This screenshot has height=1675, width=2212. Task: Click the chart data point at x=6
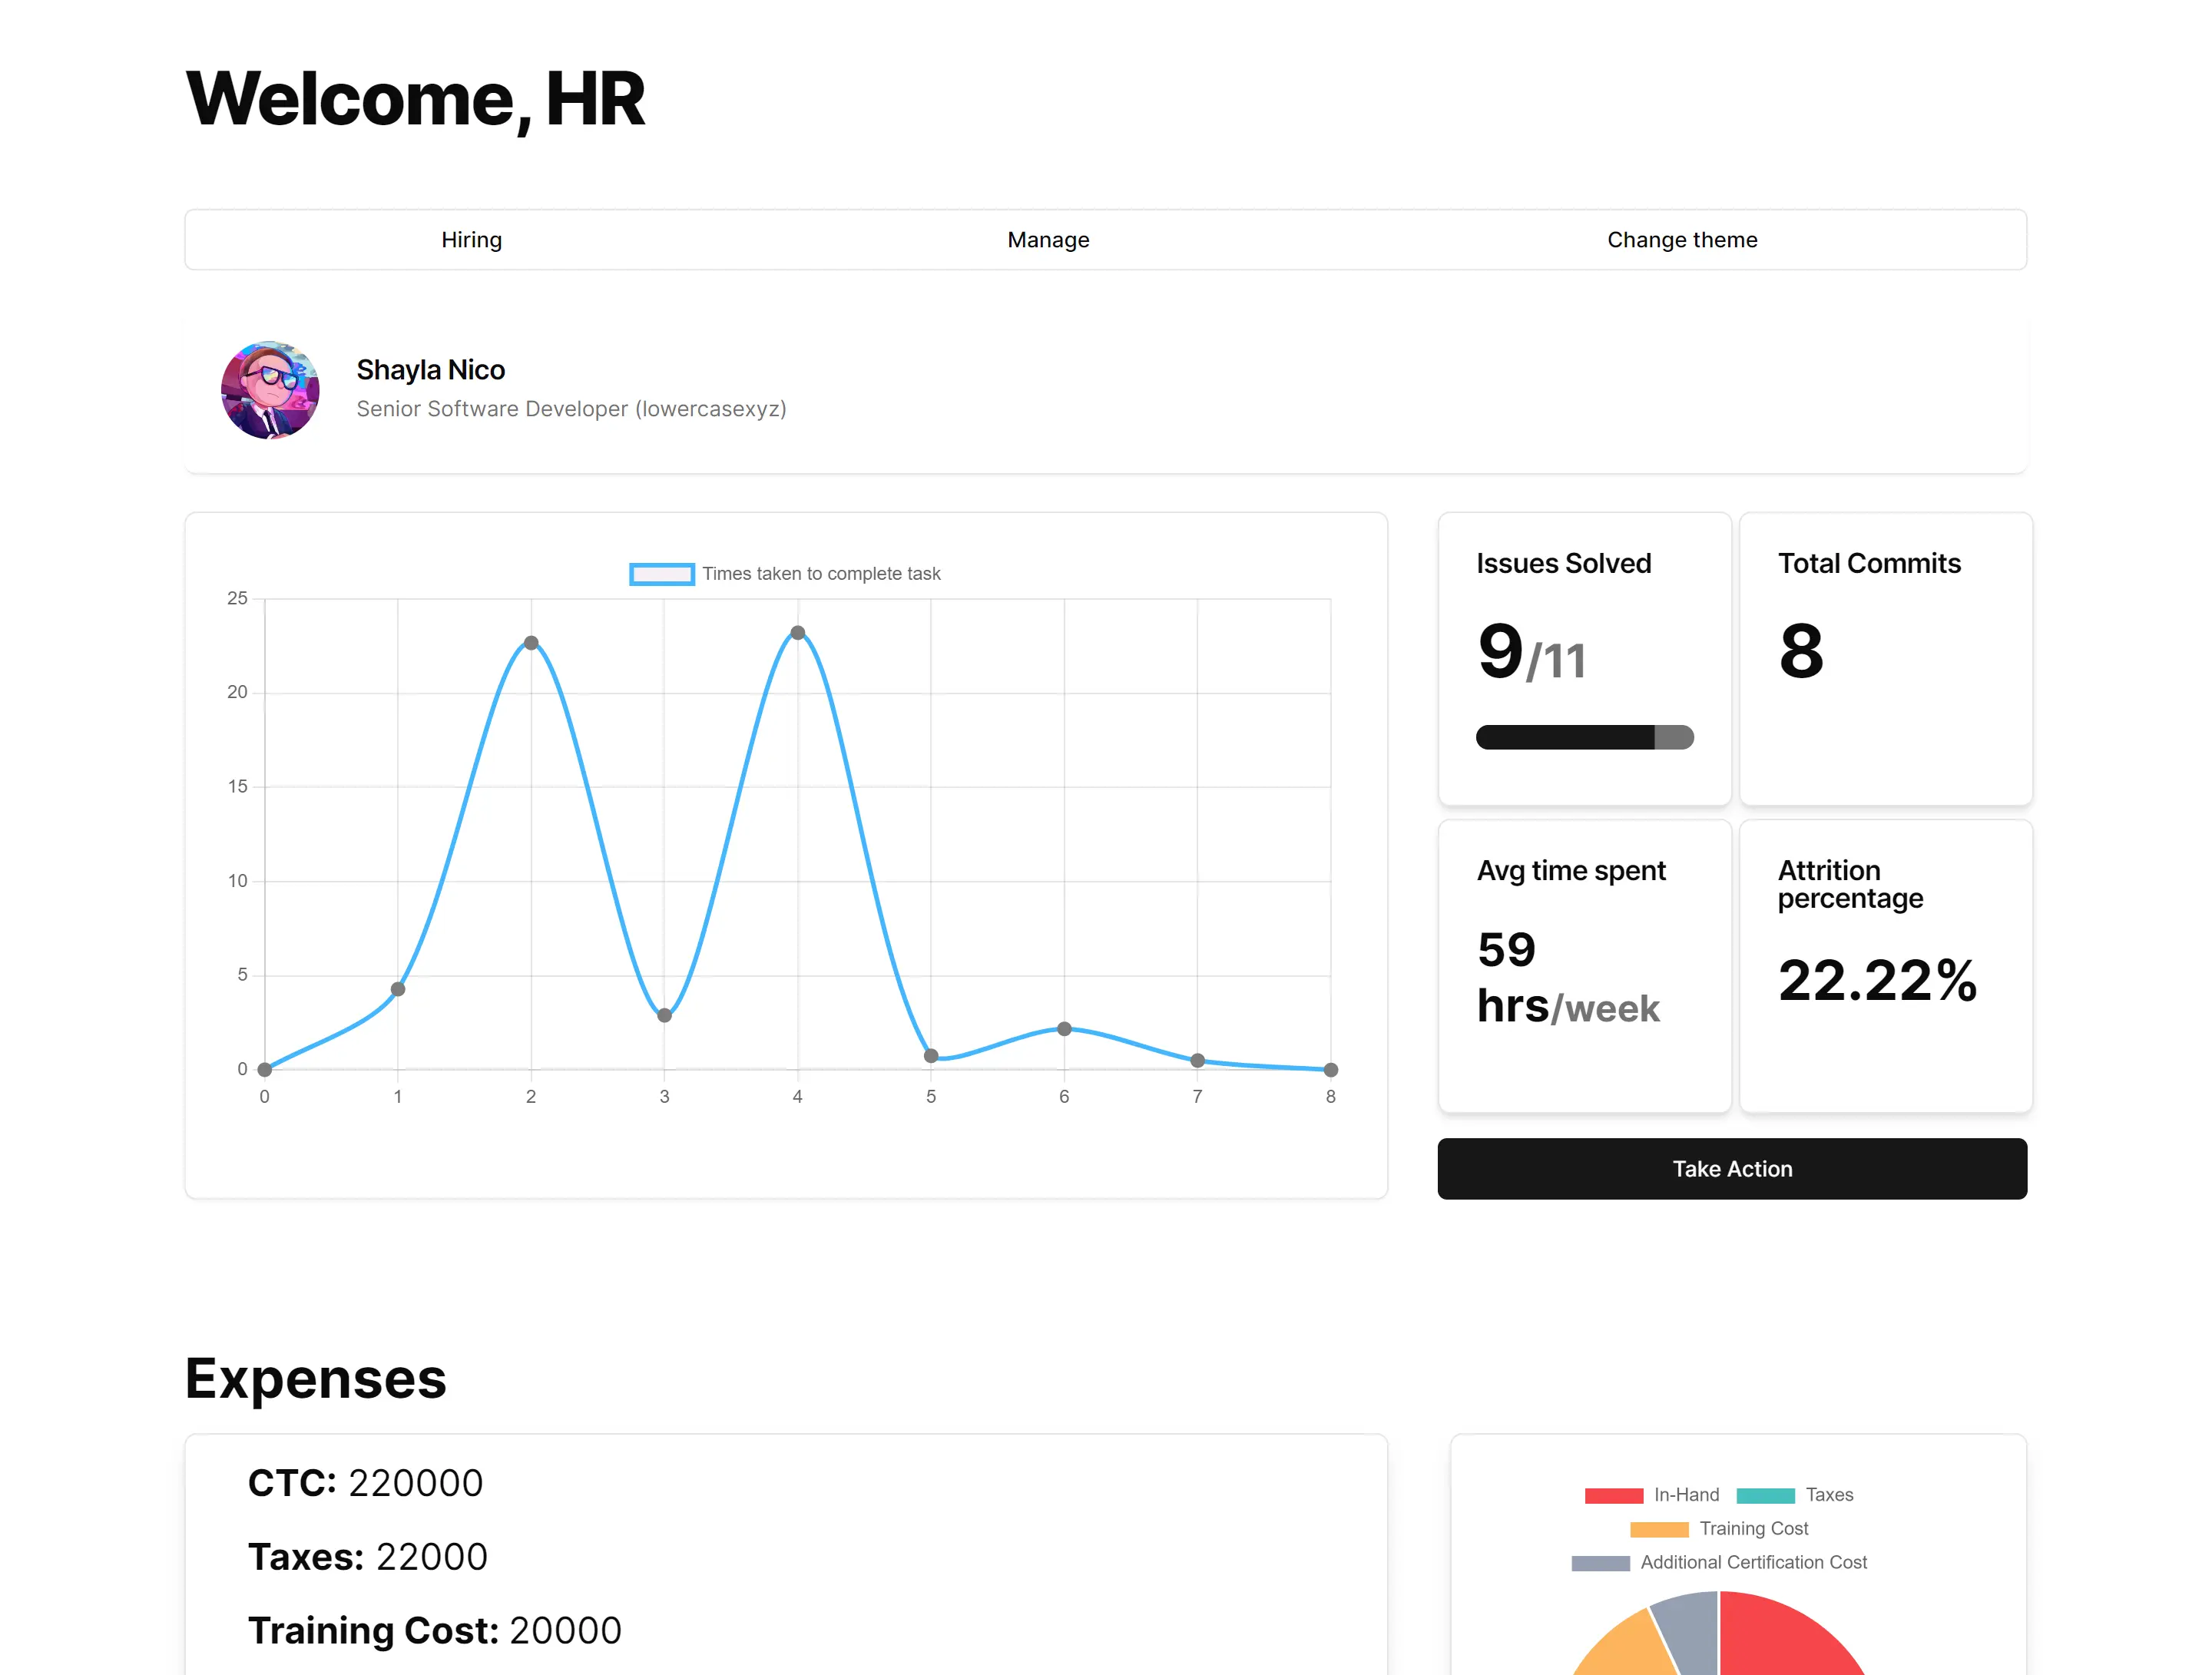[1064, 1029]
